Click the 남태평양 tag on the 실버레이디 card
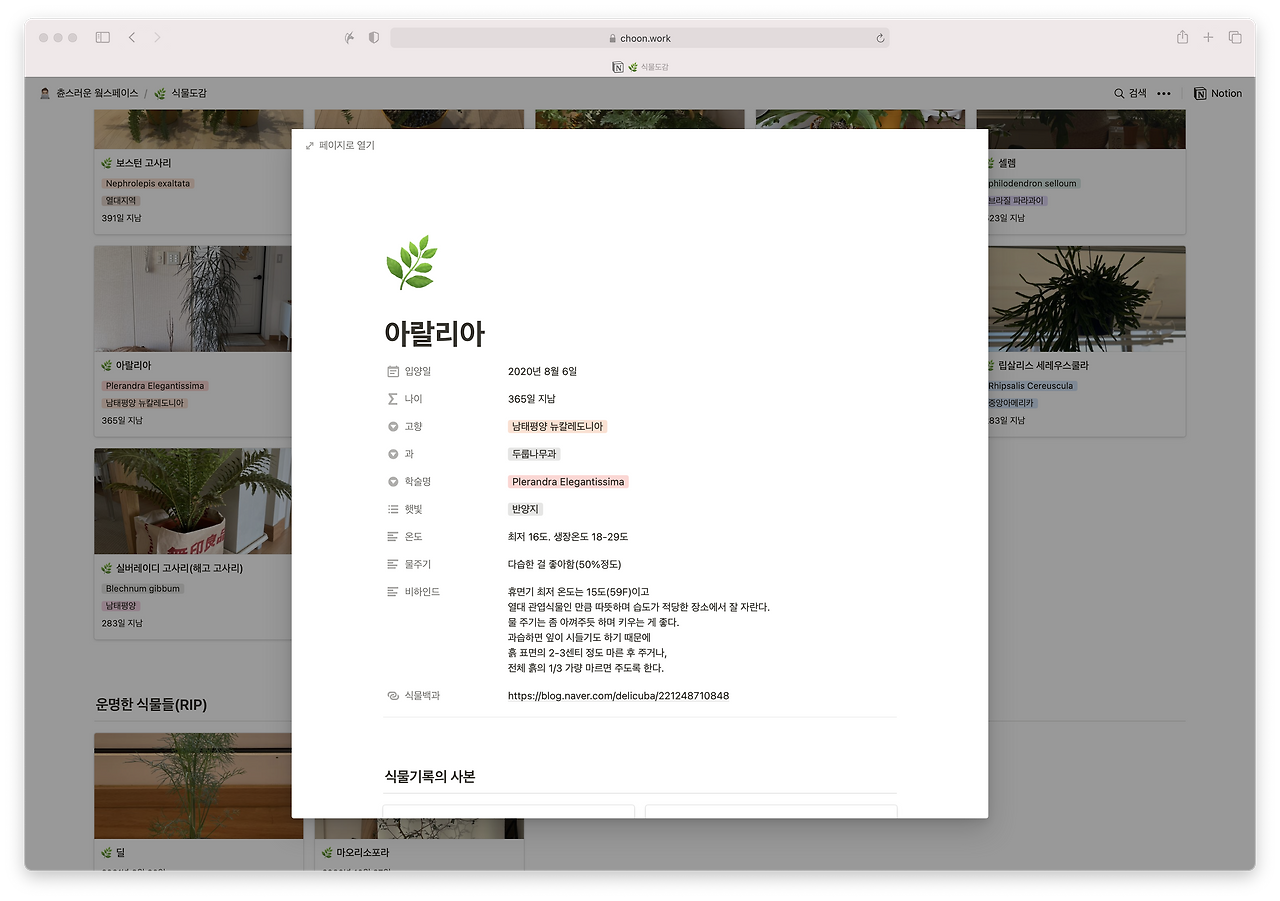 [120, 606]
